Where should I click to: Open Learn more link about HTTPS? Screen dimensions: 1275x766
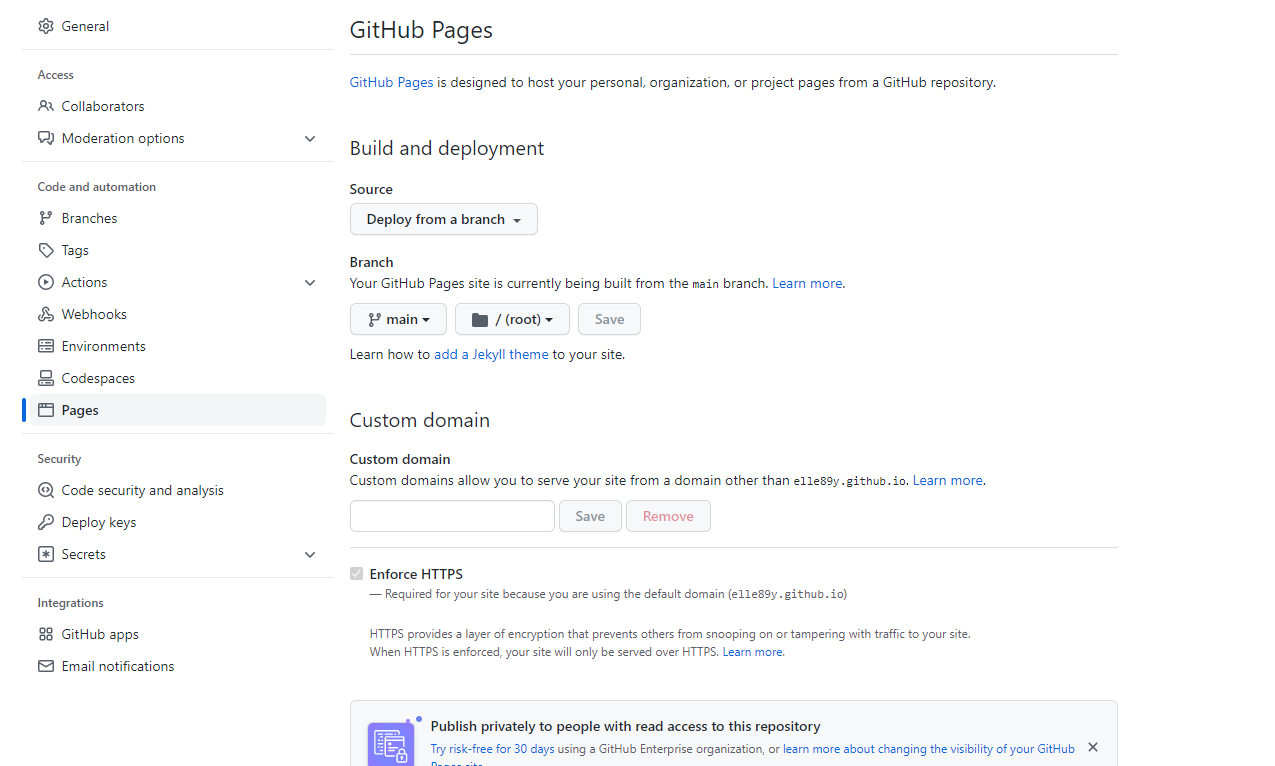(753, 652)
